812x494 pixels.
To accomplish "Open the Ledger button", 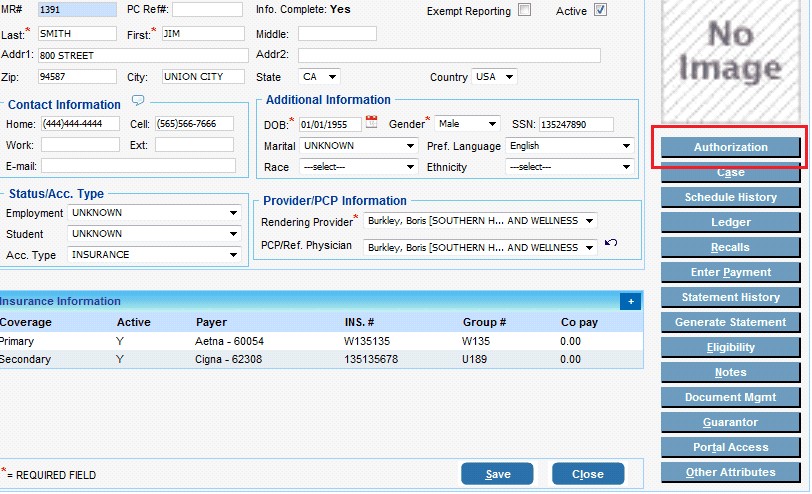I will [730, 222].
